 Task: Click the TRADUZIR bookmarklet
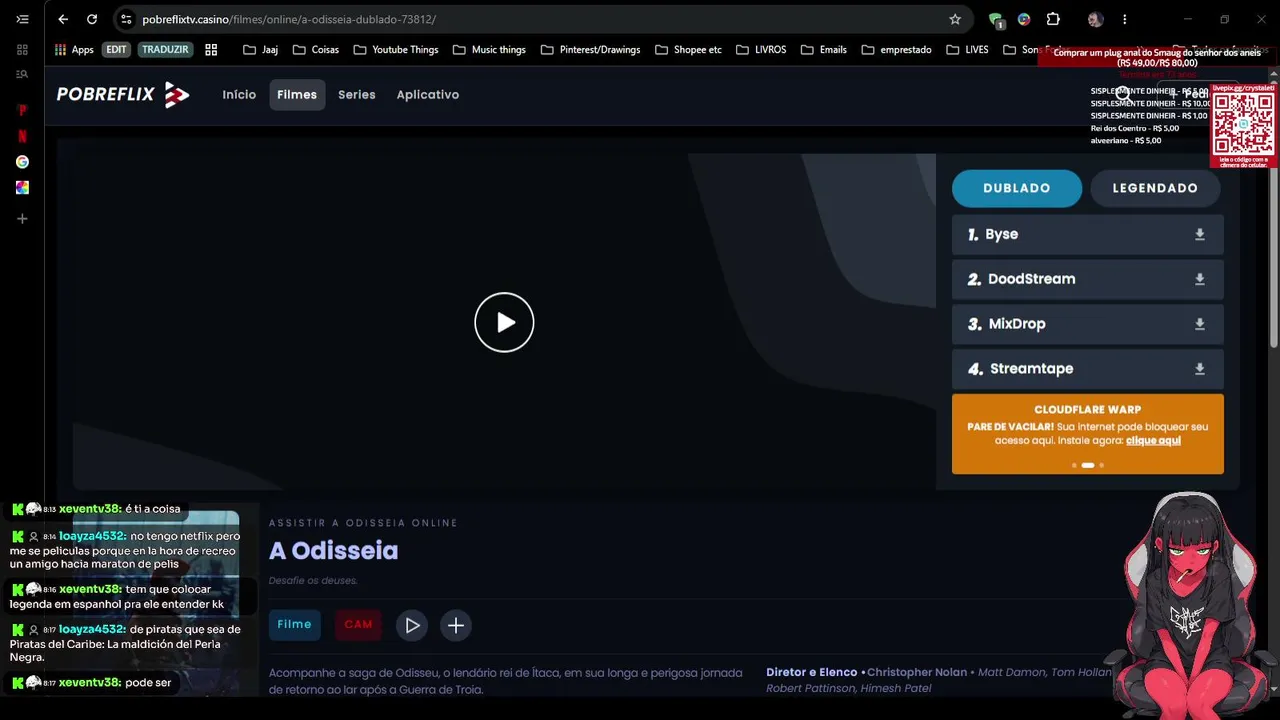click(x=165, y=49)
